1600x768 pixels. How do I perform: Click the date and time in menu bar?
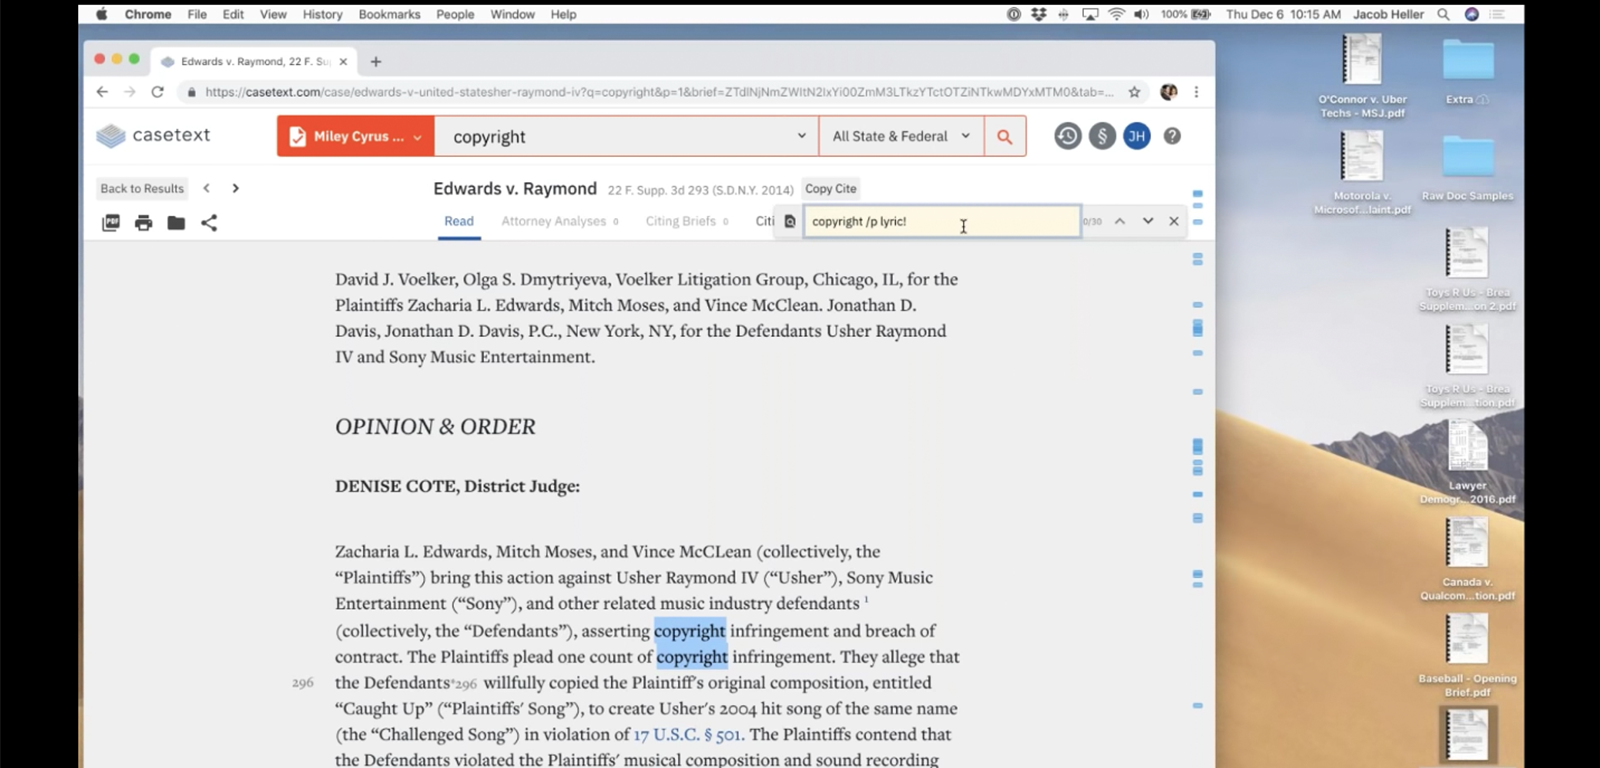coord(1283,14)
